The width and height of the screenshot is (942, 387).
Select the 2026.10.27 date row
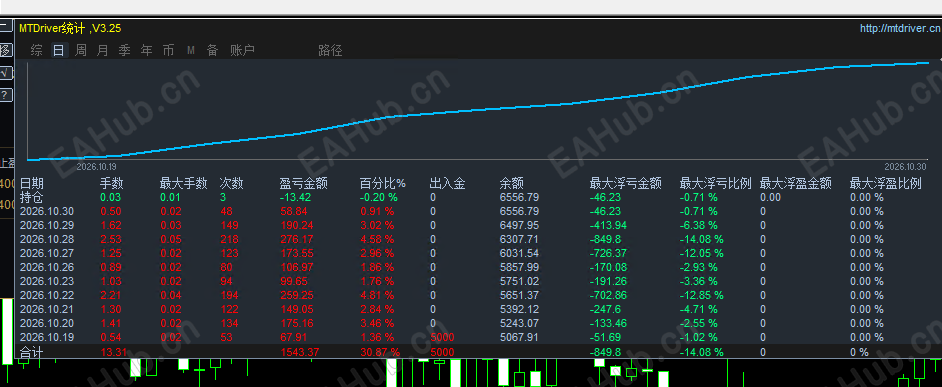pyautogui.click(x=47, y=253)
